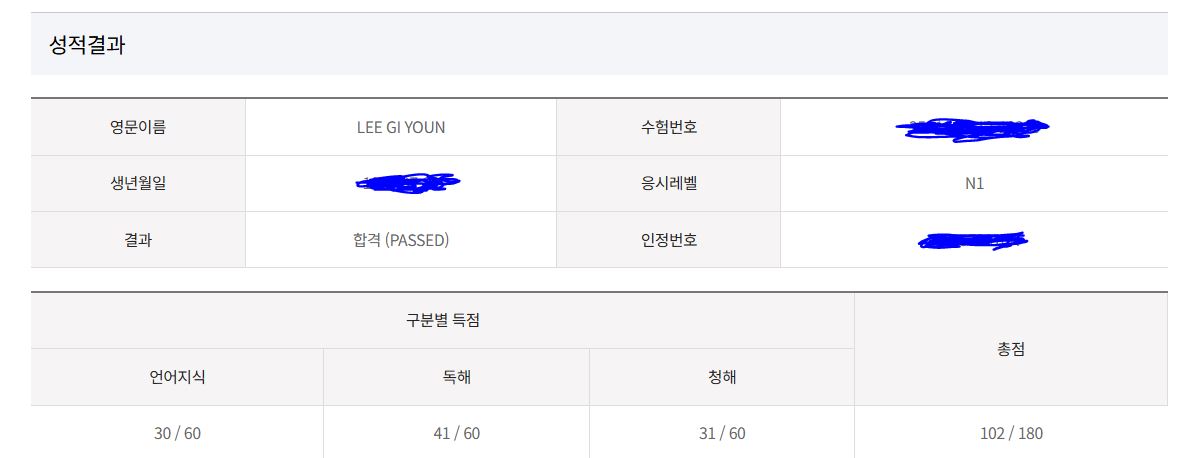Click the 구분별 득점 column header
Screen dimensions: 1178x458
442,320
